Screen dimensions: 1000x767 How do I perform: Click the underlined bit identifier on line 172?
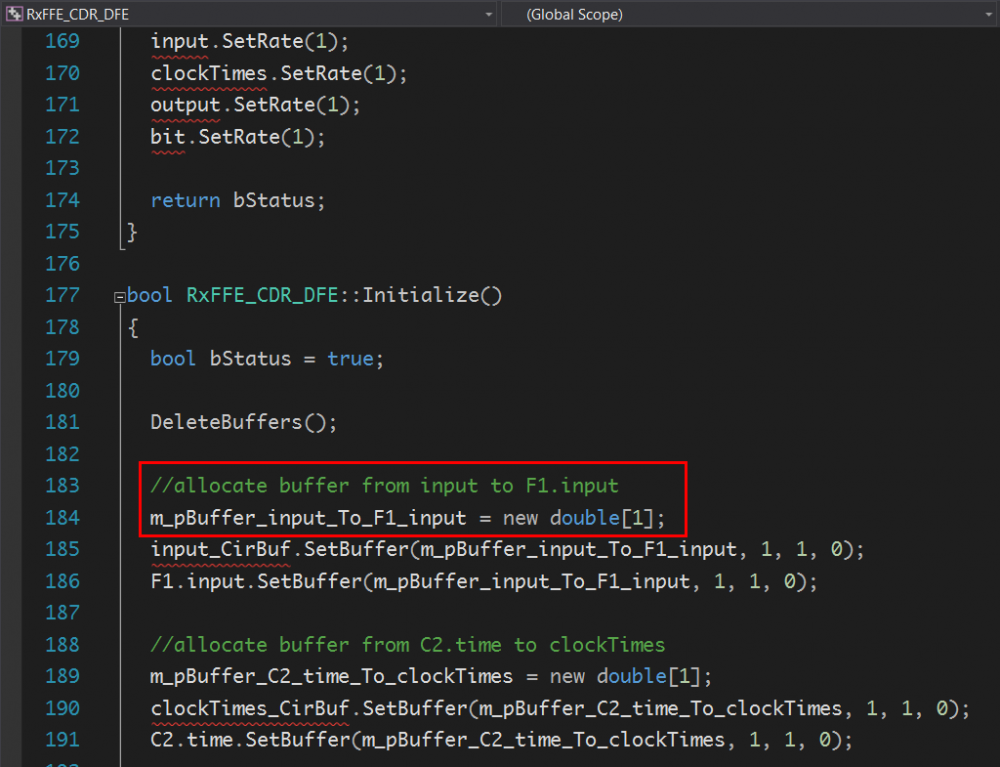tap(168, 137)
